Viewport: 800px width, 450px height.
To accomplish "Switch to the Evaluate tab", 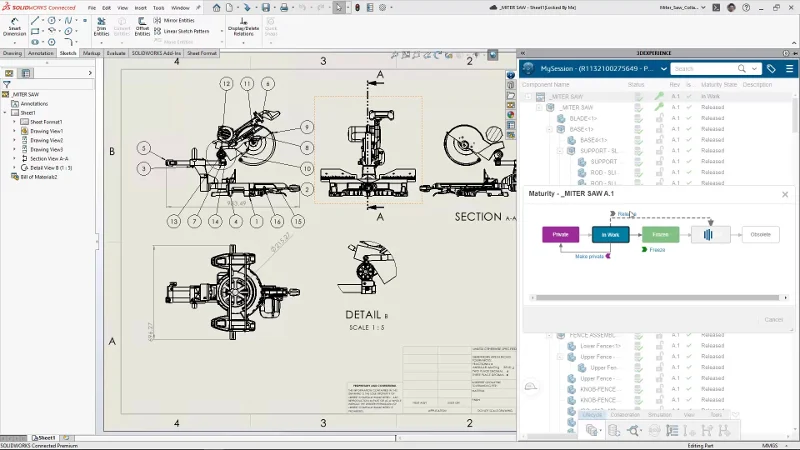I will tap(116, 53).
